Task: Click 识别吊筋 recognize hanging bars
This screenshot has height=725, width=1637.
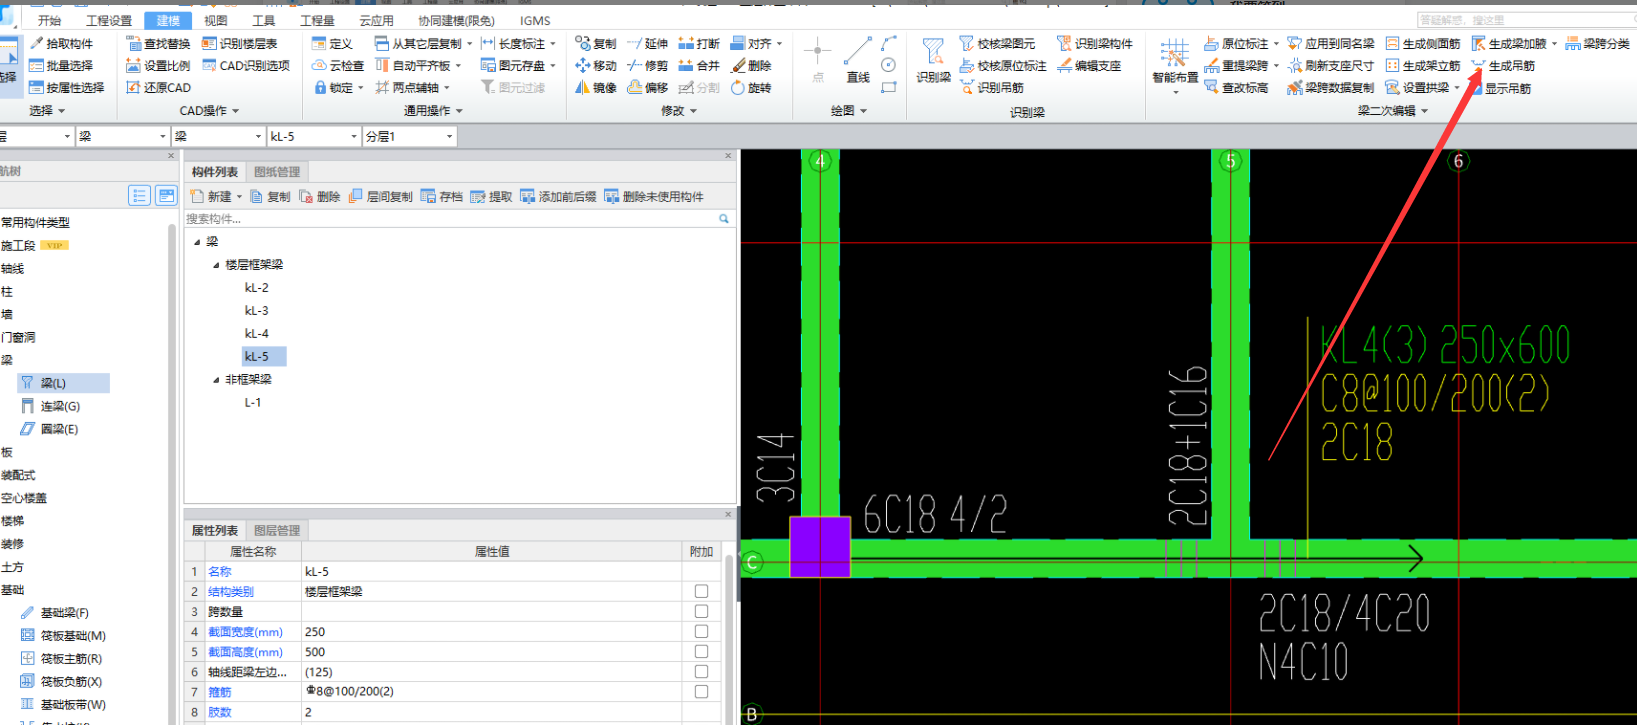Action: (x=991, y=87)
